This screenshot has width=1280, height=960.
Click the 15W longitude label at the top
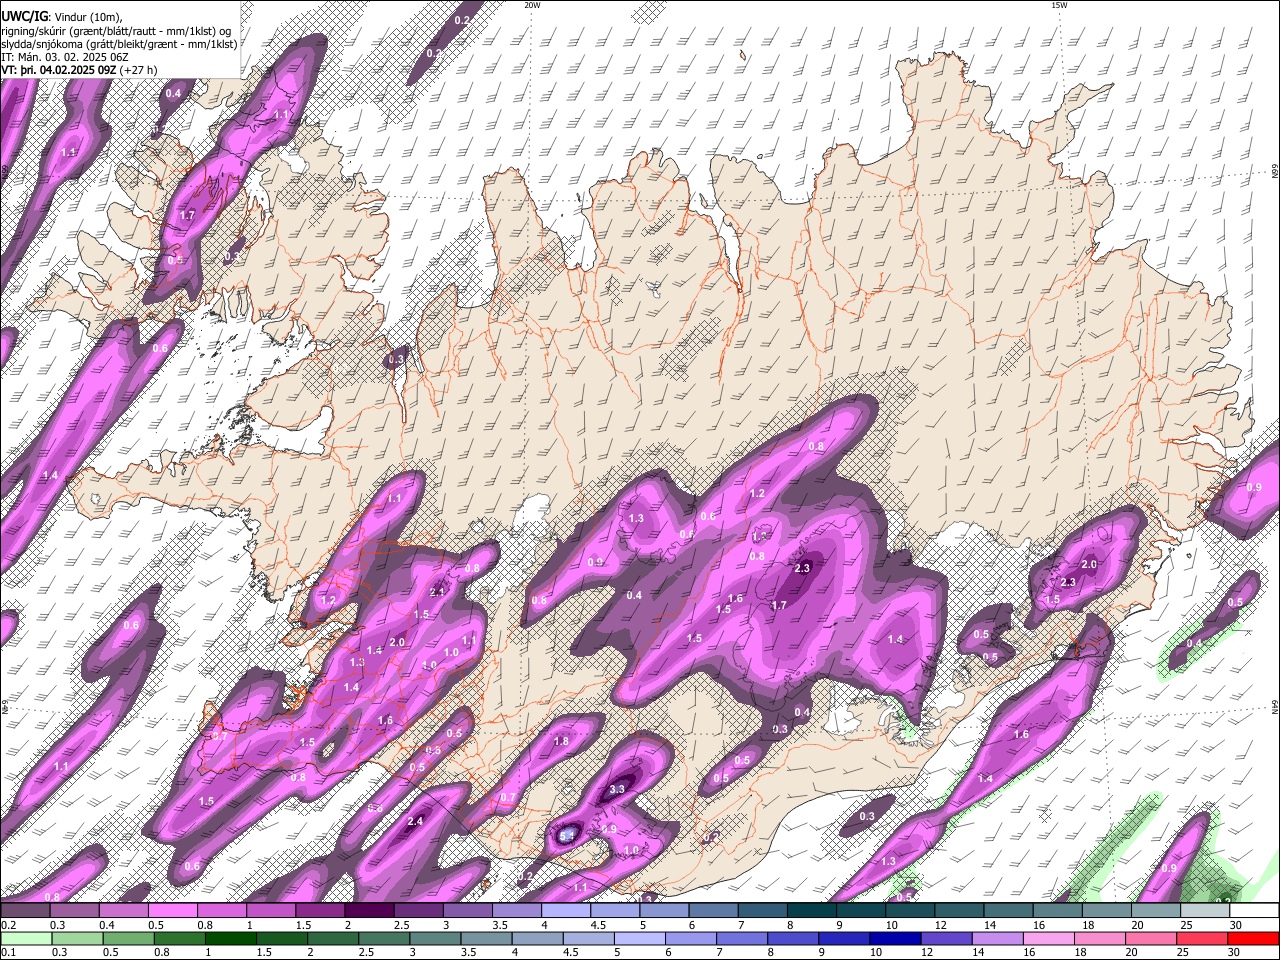pyautogui.click(x=1059, y=5)
